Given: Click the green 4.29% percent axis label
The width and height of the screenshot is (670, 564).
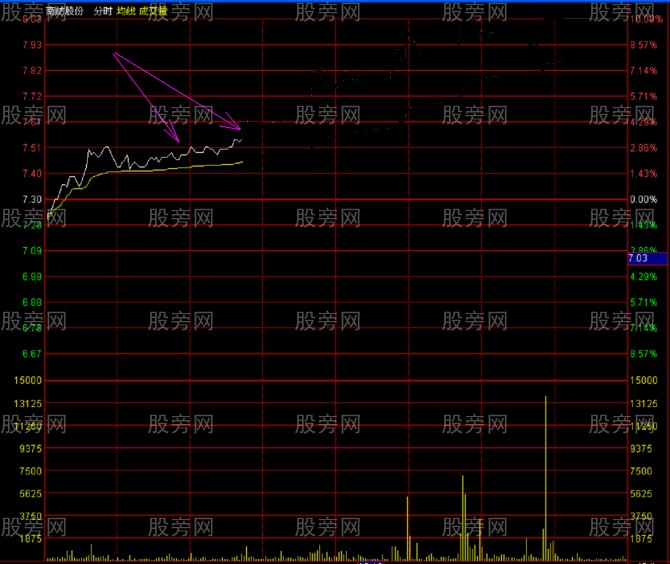Looking at the screenshot, I should (x=644, y=276).
